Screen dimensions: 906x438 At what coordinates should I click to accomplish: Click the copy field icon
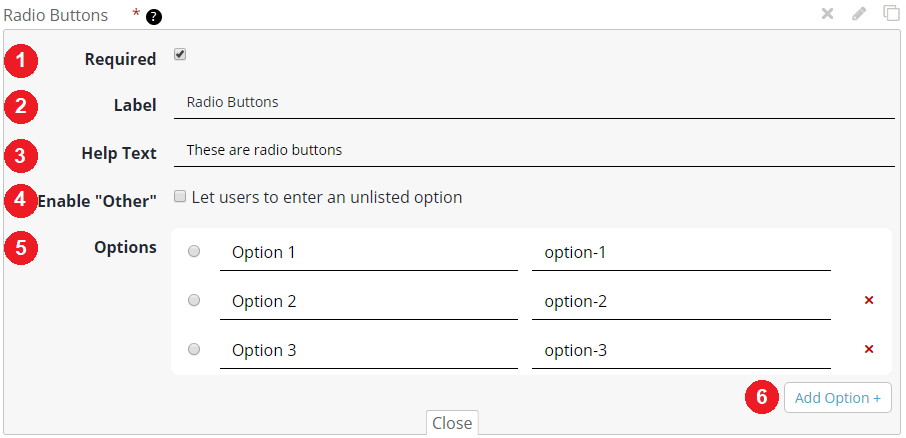[891, 13]
